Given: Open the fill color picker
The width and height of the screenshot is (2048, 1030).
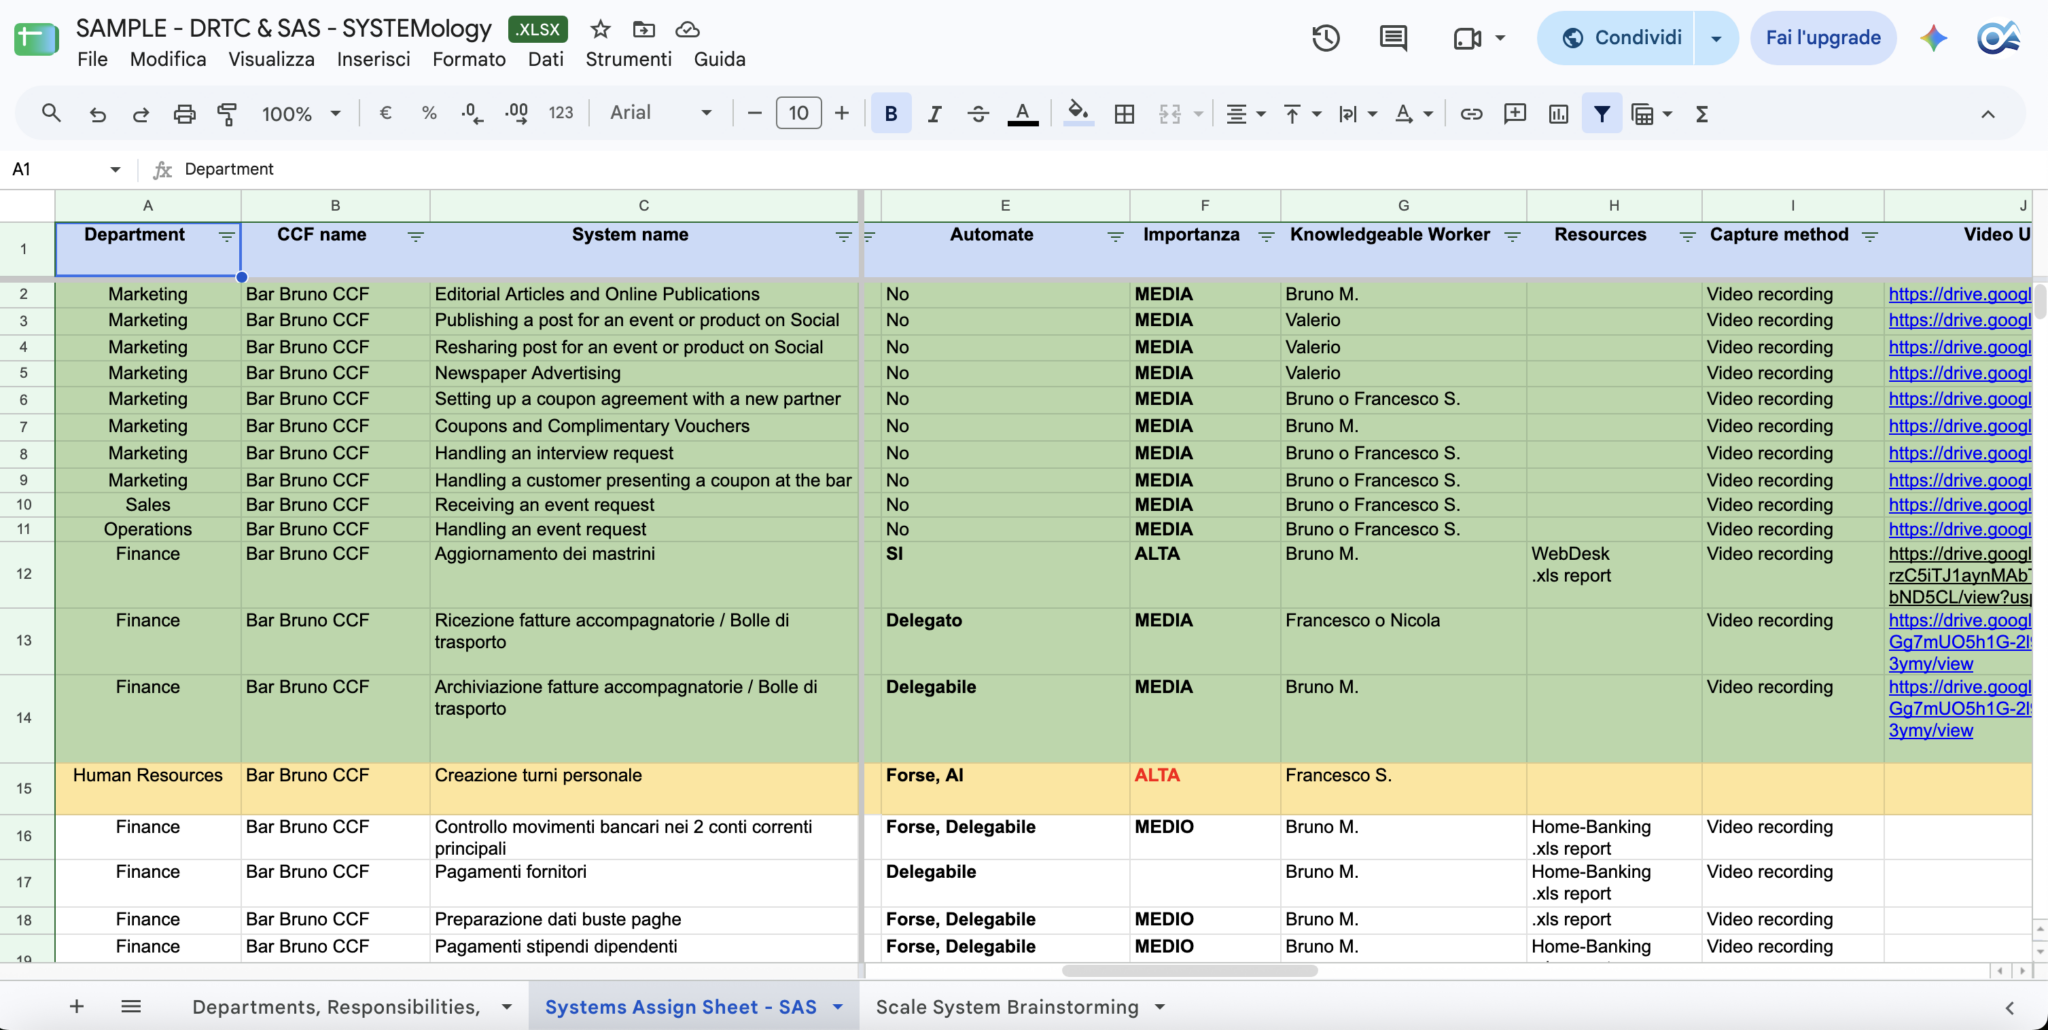Looking at the screenshot, I should pyautogui.click(x=1078, y=114).
